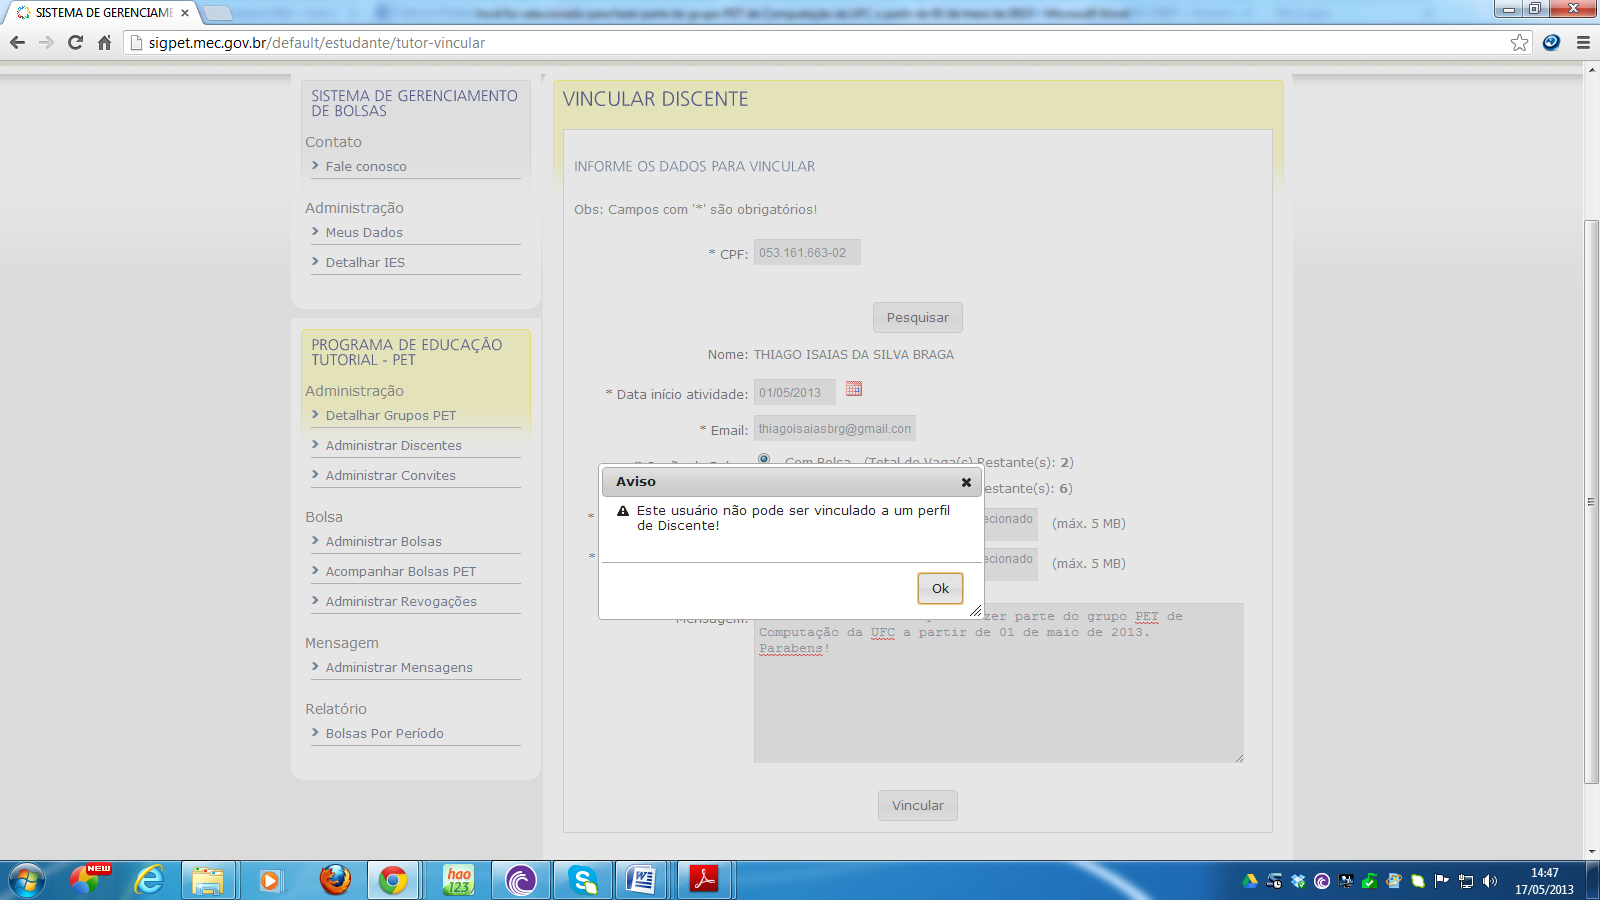Open Skype from the taskbar
The image size is (1600, 900).
(583, 880)
